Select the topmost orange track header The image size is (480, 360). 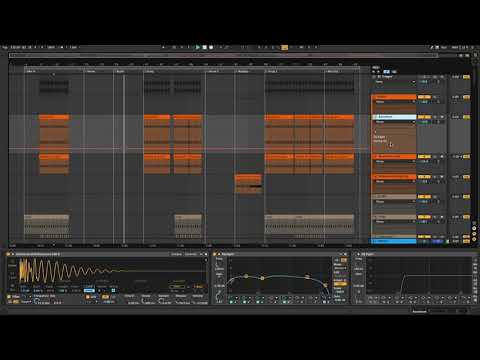click(x=394, y=97)
